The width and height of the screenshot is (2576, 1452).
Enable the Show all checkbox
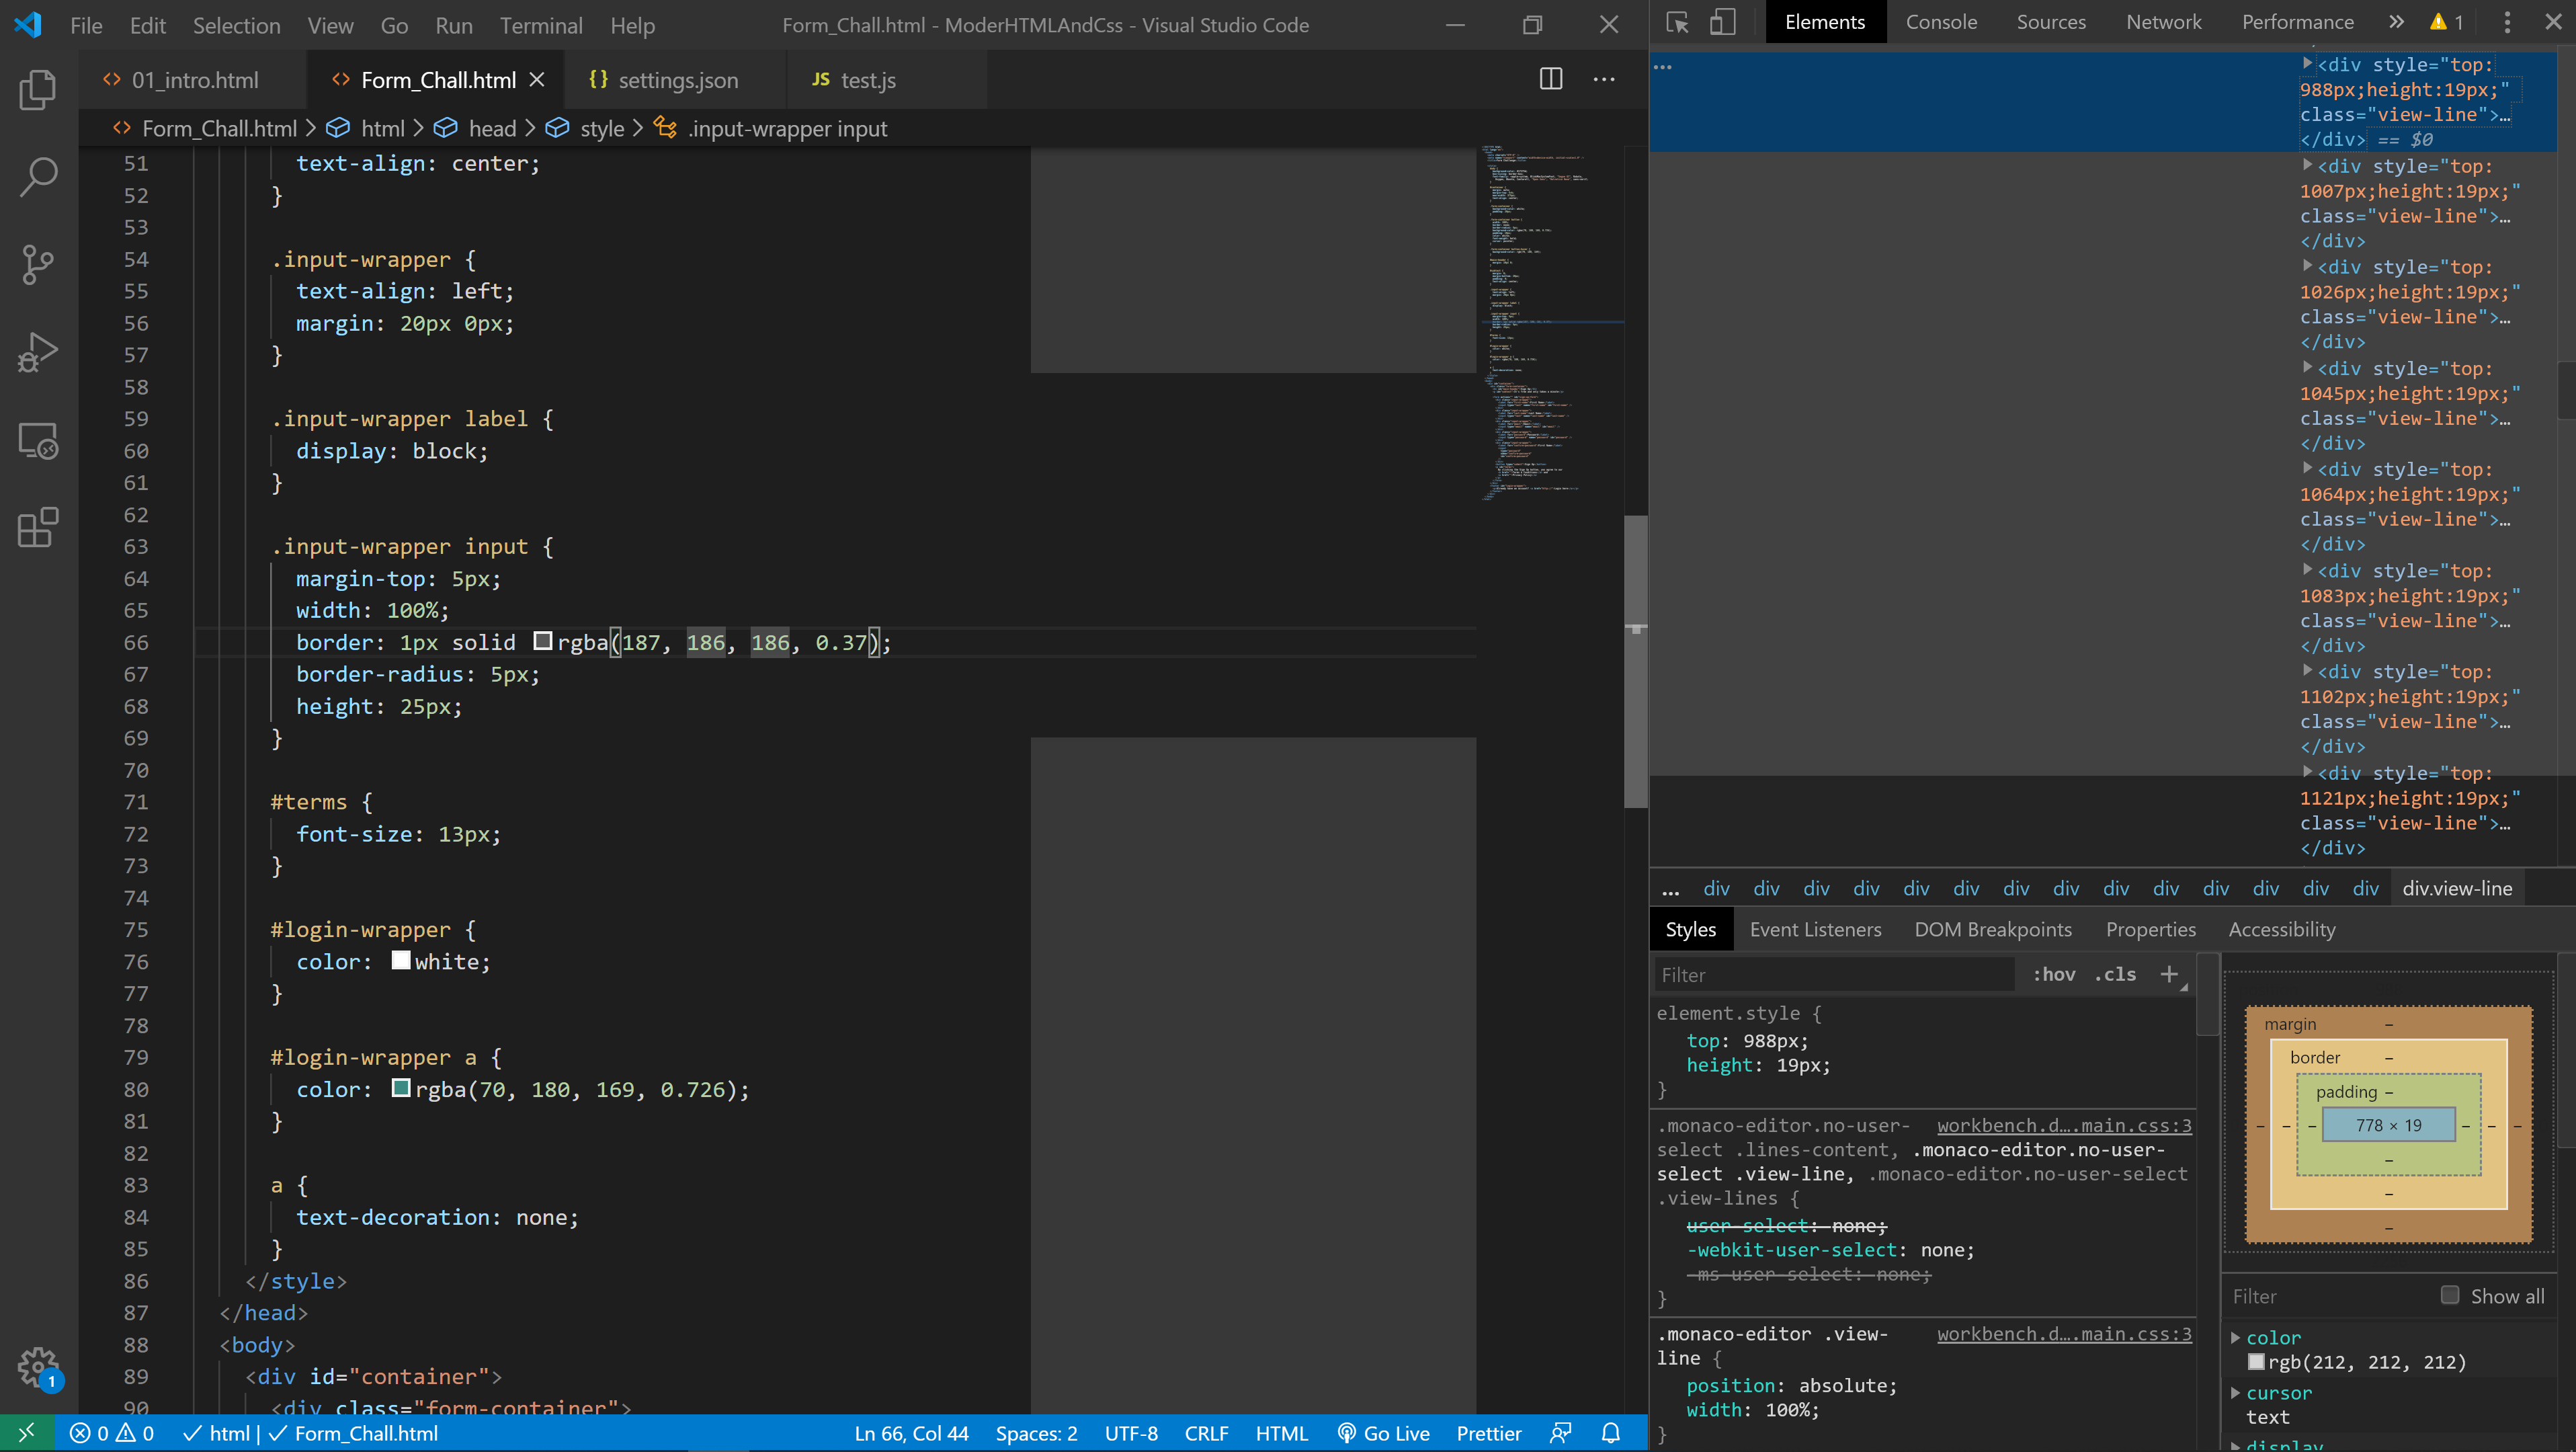2449,1295
